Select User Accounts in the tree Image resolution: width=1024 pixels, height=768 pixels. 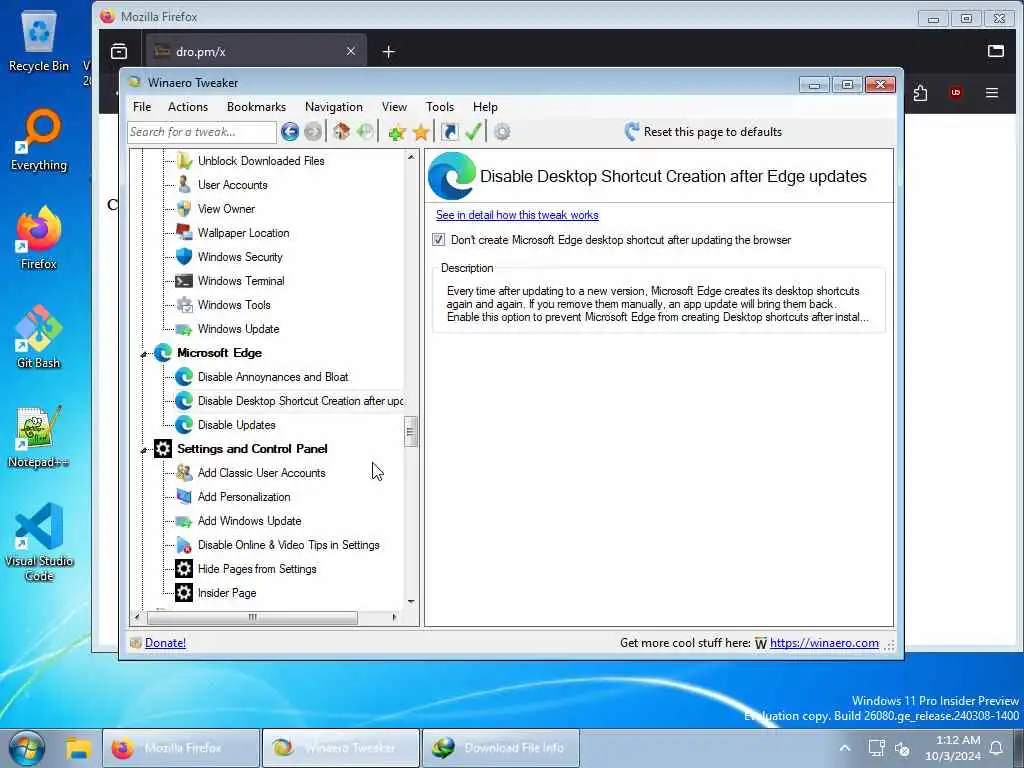click(232, 185)
